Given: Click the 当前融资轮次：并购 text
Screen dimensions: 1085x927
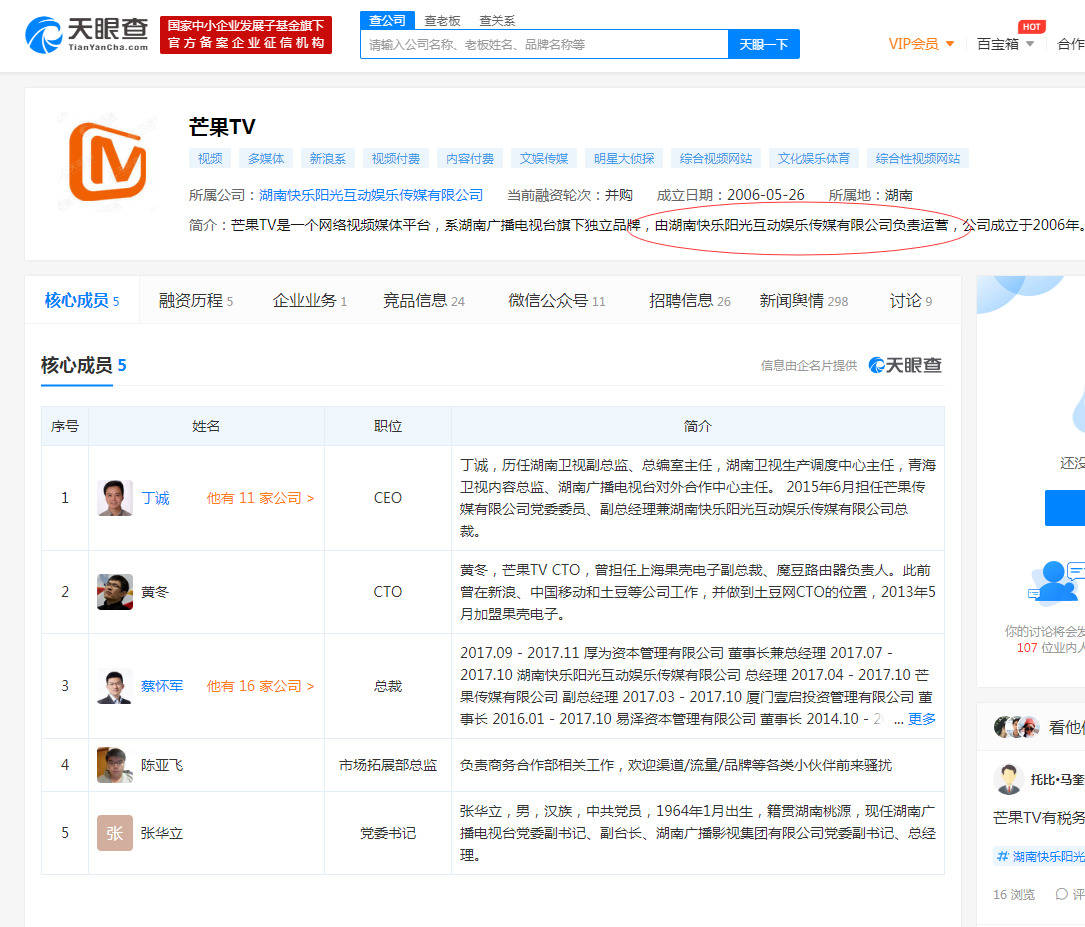Looking at the screenshot, I should pos(569,195).
